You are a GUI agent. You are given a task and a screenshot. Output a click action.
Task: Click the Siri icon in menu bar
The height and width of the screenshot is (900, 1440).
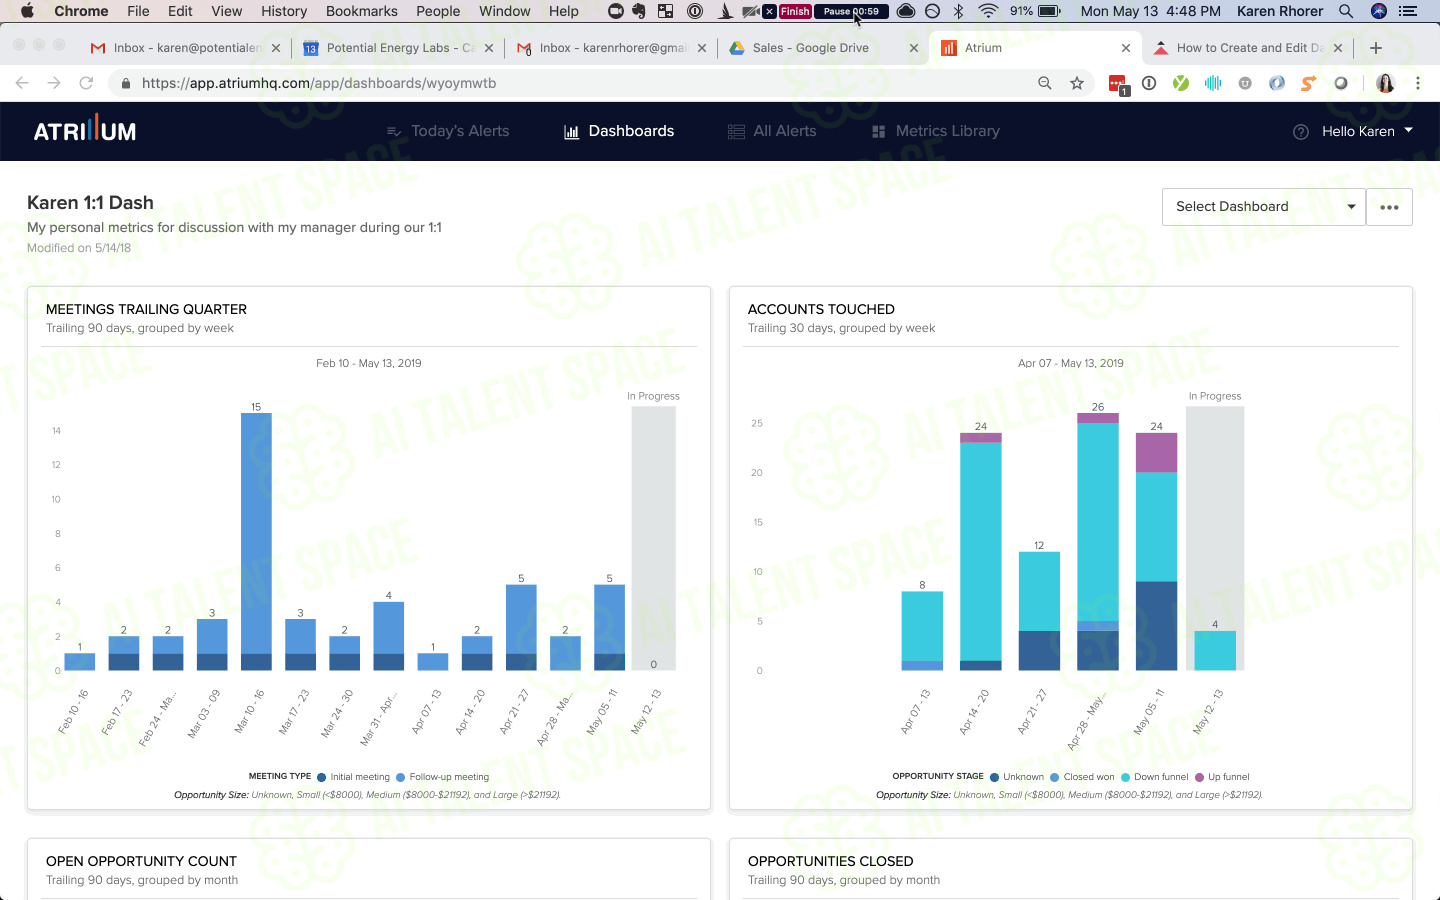pyautogui.click(x=1378, y=11)
